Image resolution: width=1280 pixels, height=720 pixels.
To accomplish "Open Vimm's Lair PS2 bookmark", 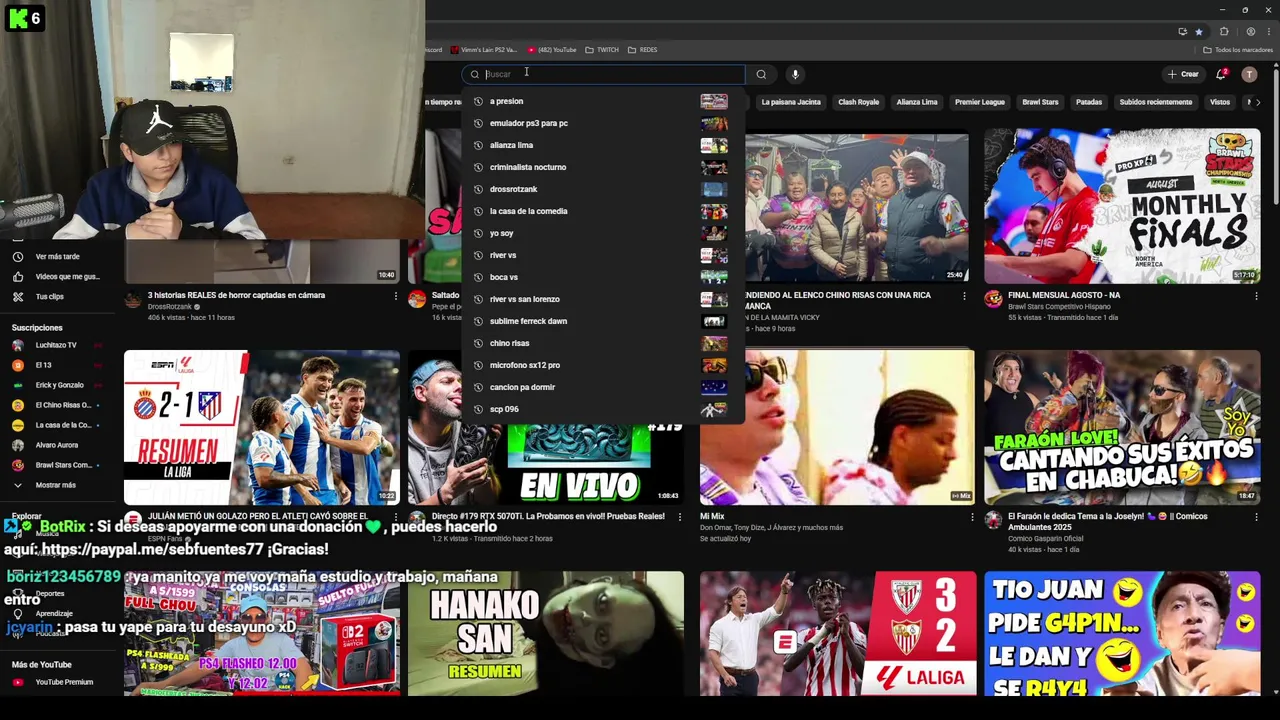I will (484, 49).
